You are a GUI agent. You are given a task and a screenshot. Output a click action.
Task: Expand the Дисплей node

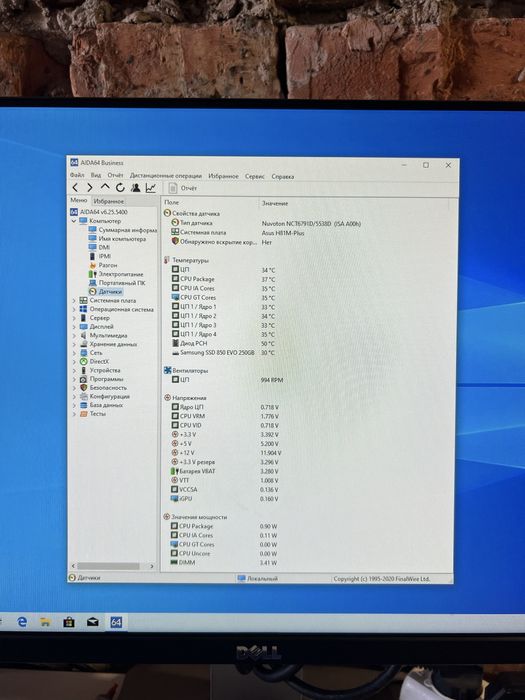click(x=74, y=327)
